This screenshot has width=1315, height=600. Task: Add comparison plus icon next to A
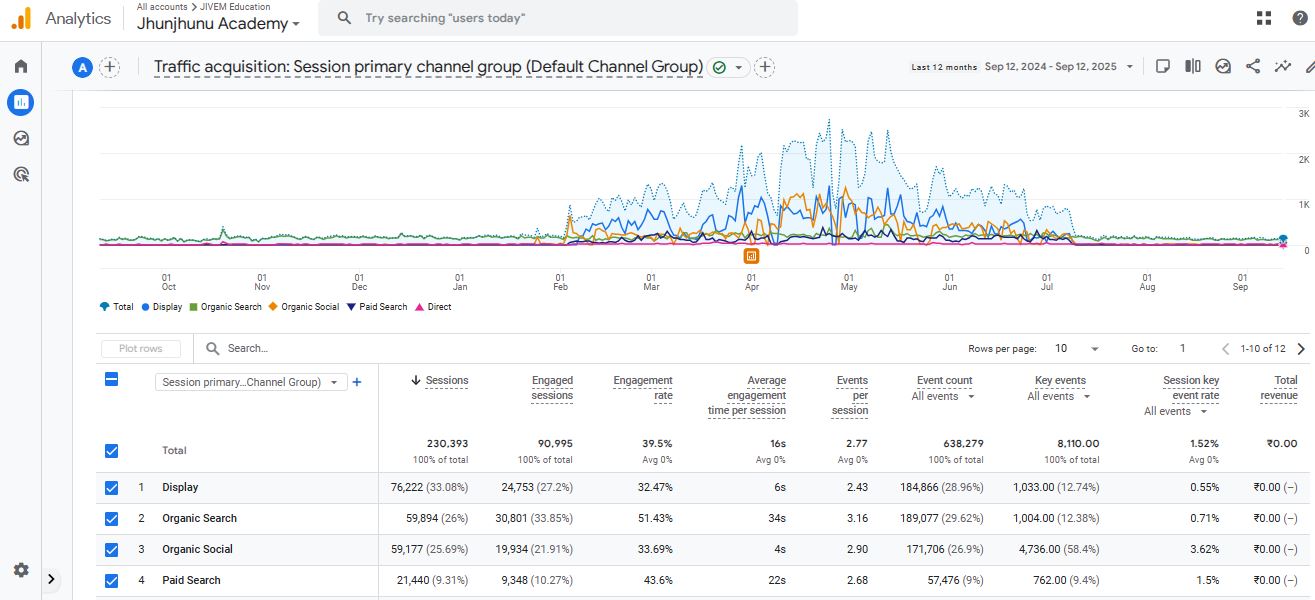pos(109,67)
